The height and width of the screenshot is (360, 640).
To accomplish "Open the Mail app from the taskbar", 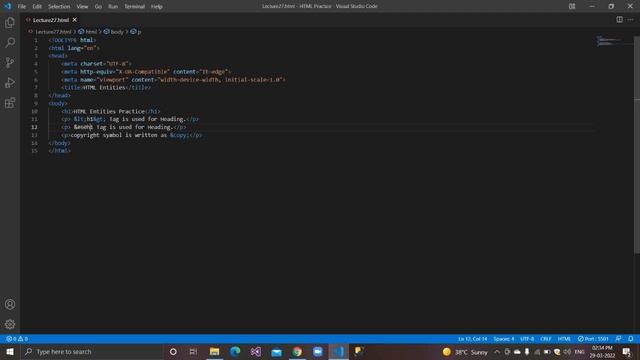I will [x=276, y=351].
